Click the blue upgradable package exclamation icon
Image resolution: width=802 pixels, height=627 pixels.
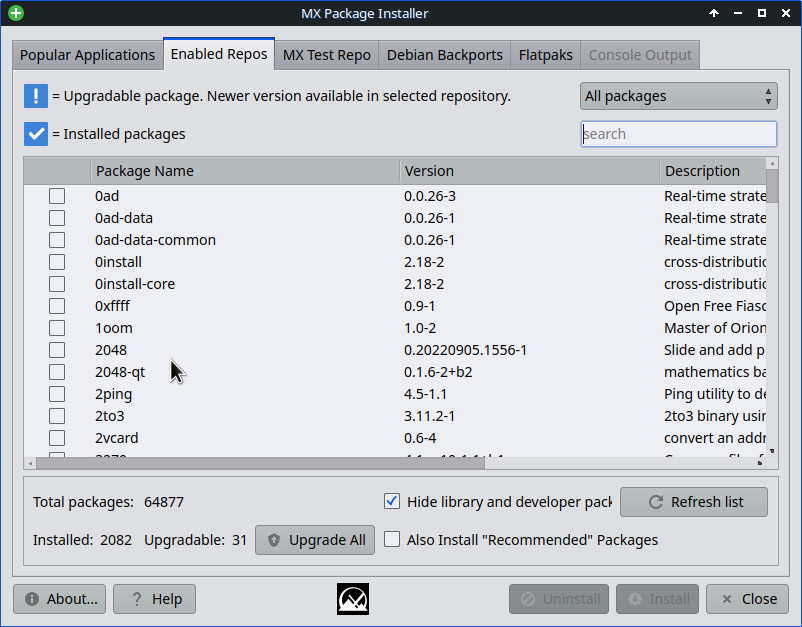coord(36,96)
